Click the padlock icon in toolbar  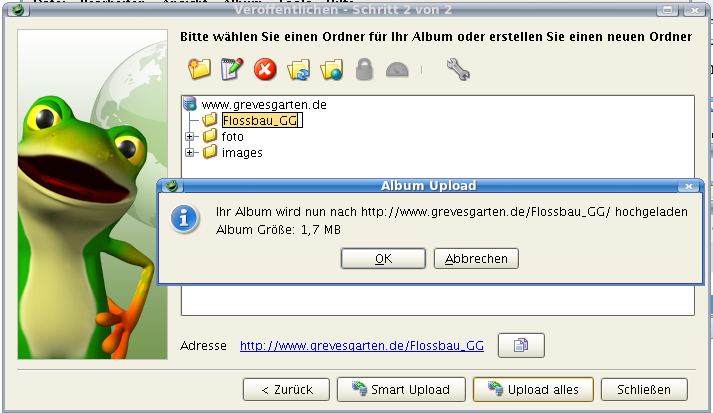tap(364, 70)
